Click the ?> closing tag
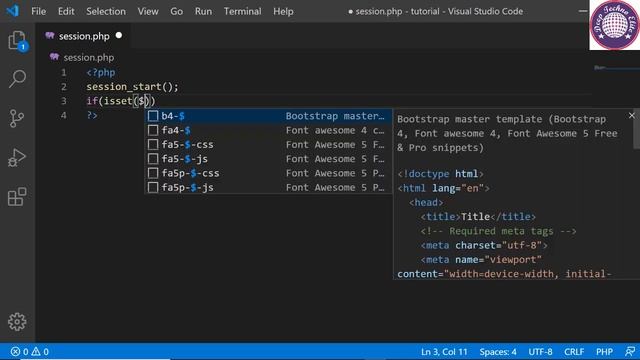640x360 pixels. [92, 116]
